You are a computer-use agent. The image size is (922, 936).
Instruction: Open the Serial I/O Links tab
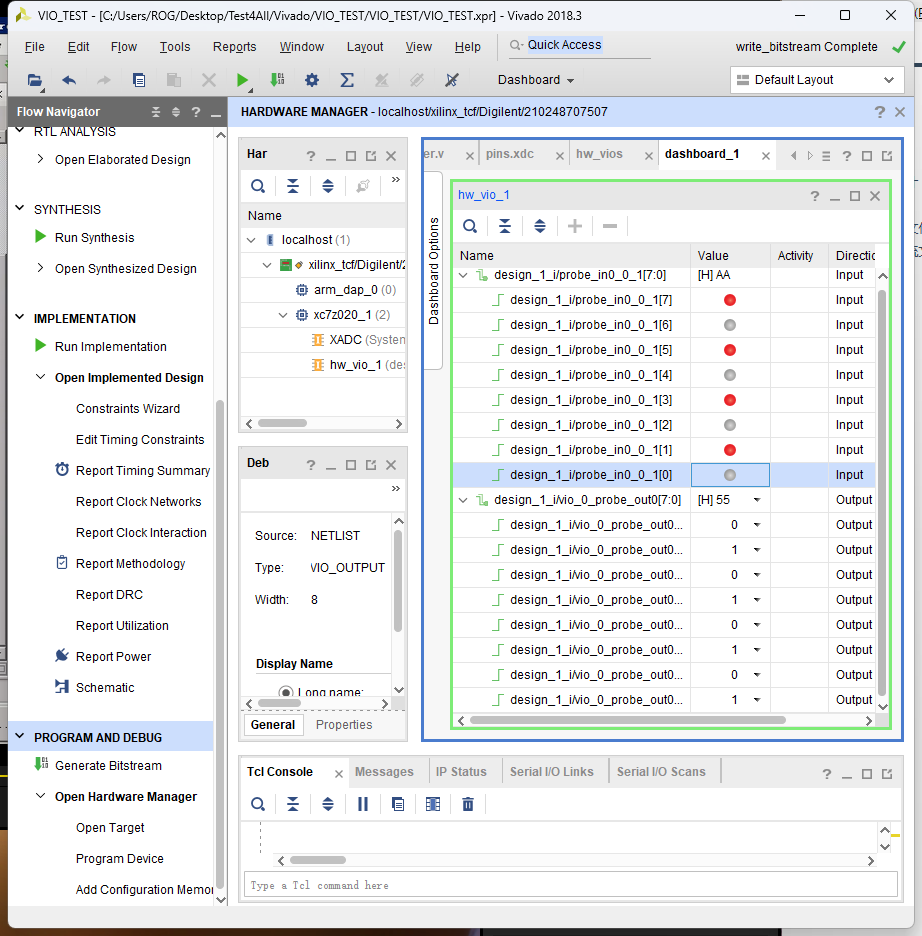(x=551, y=772)
